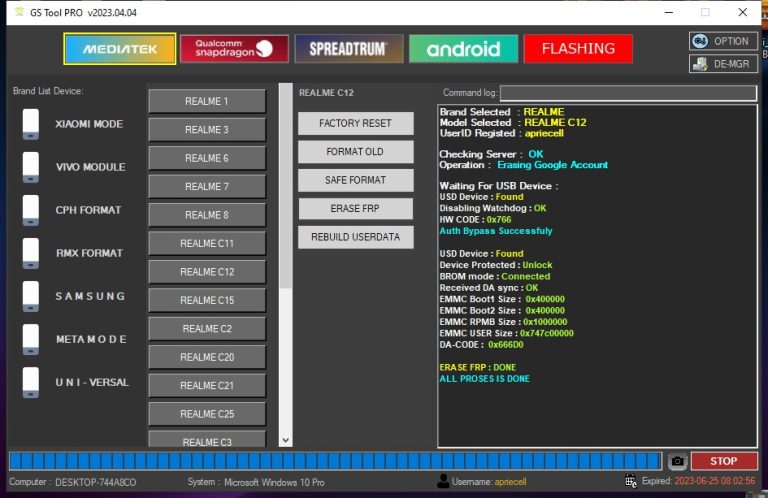
Task: Pick REALME 3 model
Action: (x=207, y=130)
